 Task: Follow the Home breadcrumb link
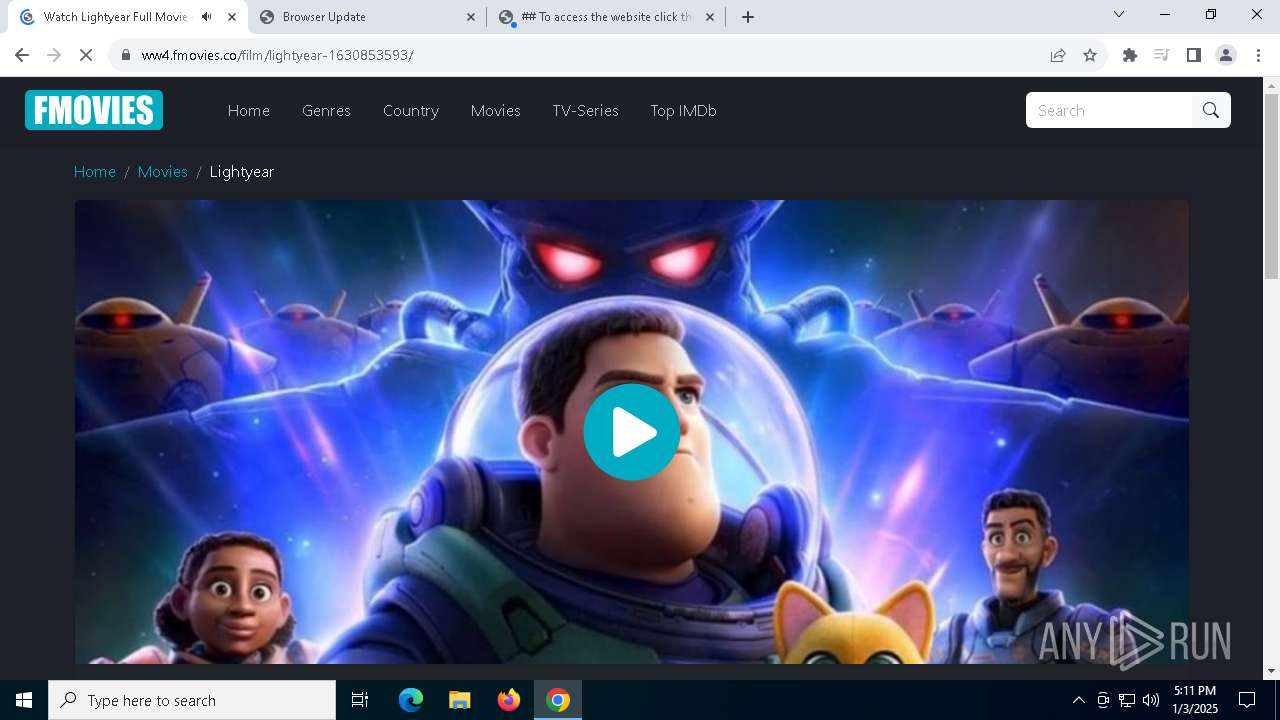[95, 172]
